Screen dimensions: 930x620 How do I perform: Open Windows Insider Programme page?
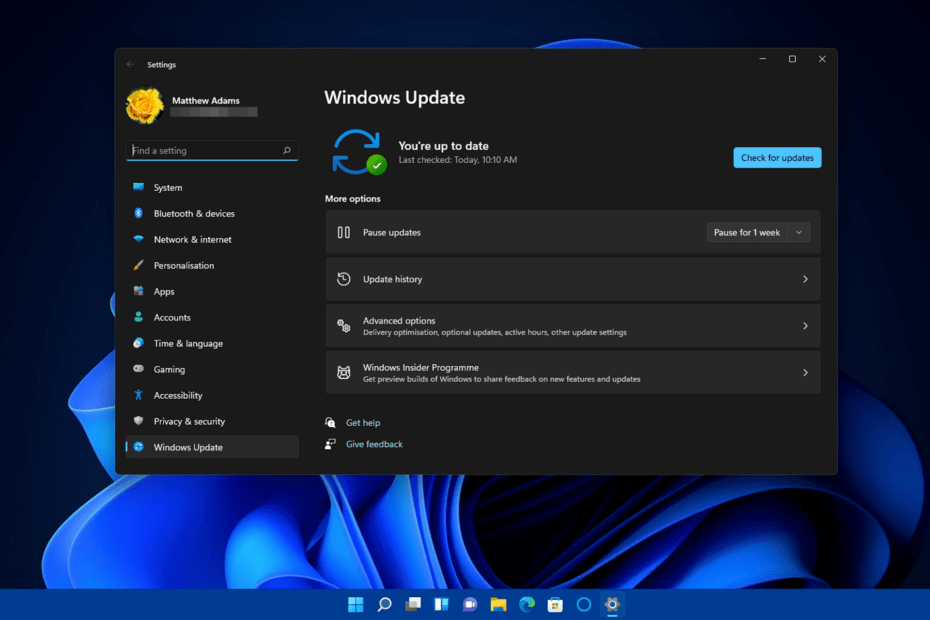573,373
